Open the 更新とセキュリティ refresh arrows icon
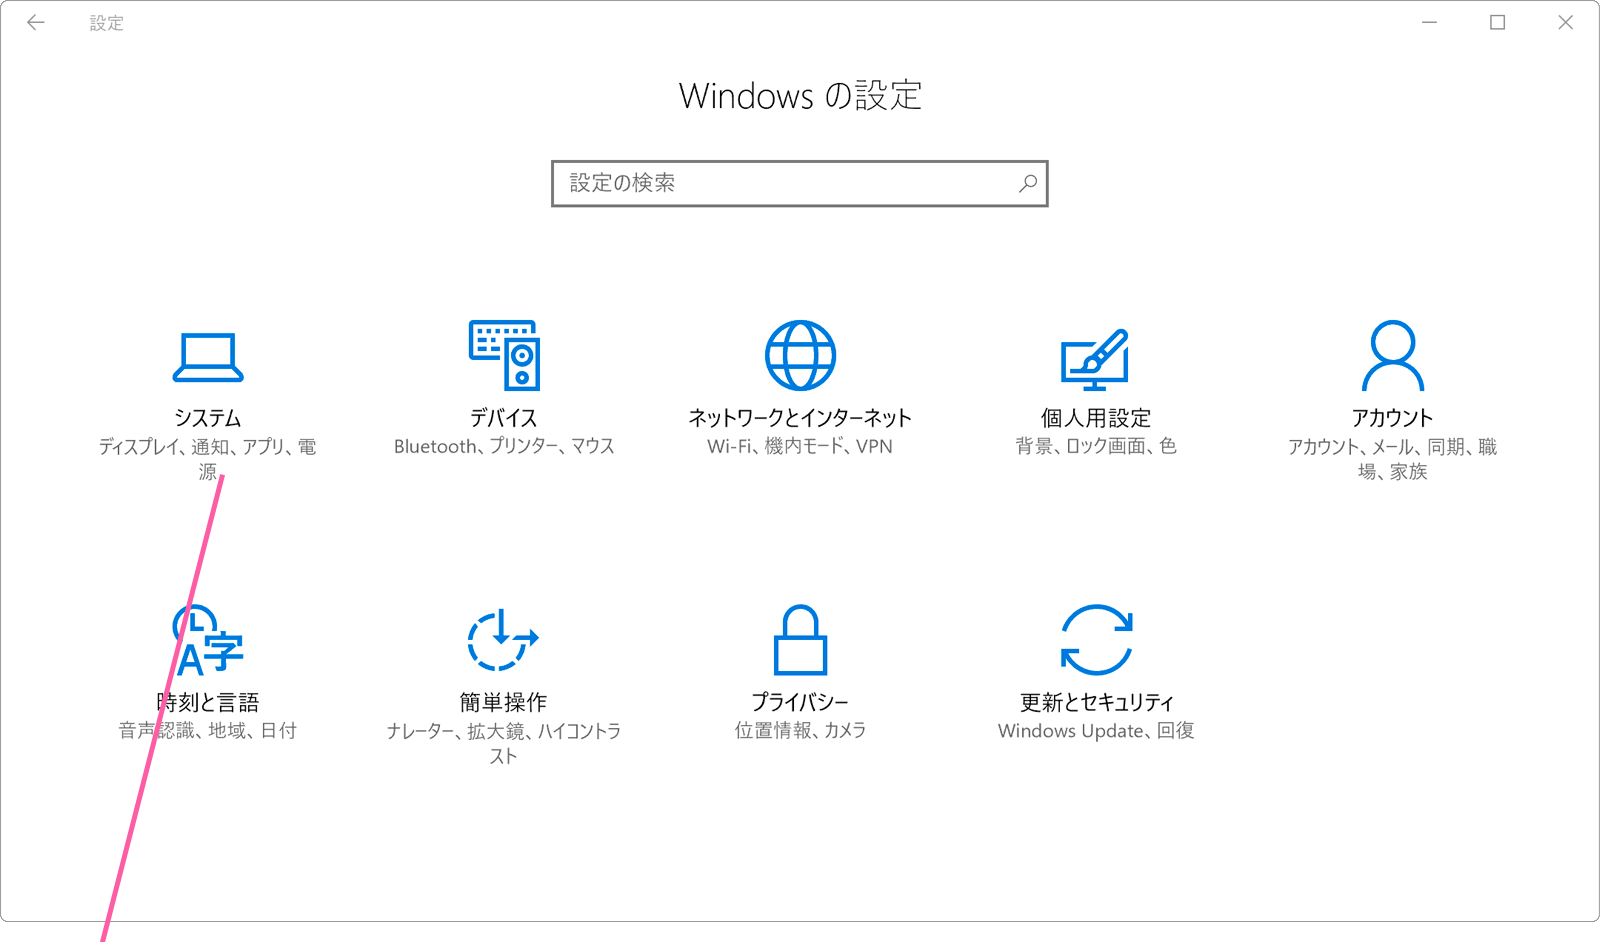The width and height of the screenshot is (1600, 942). (1096, 640)
